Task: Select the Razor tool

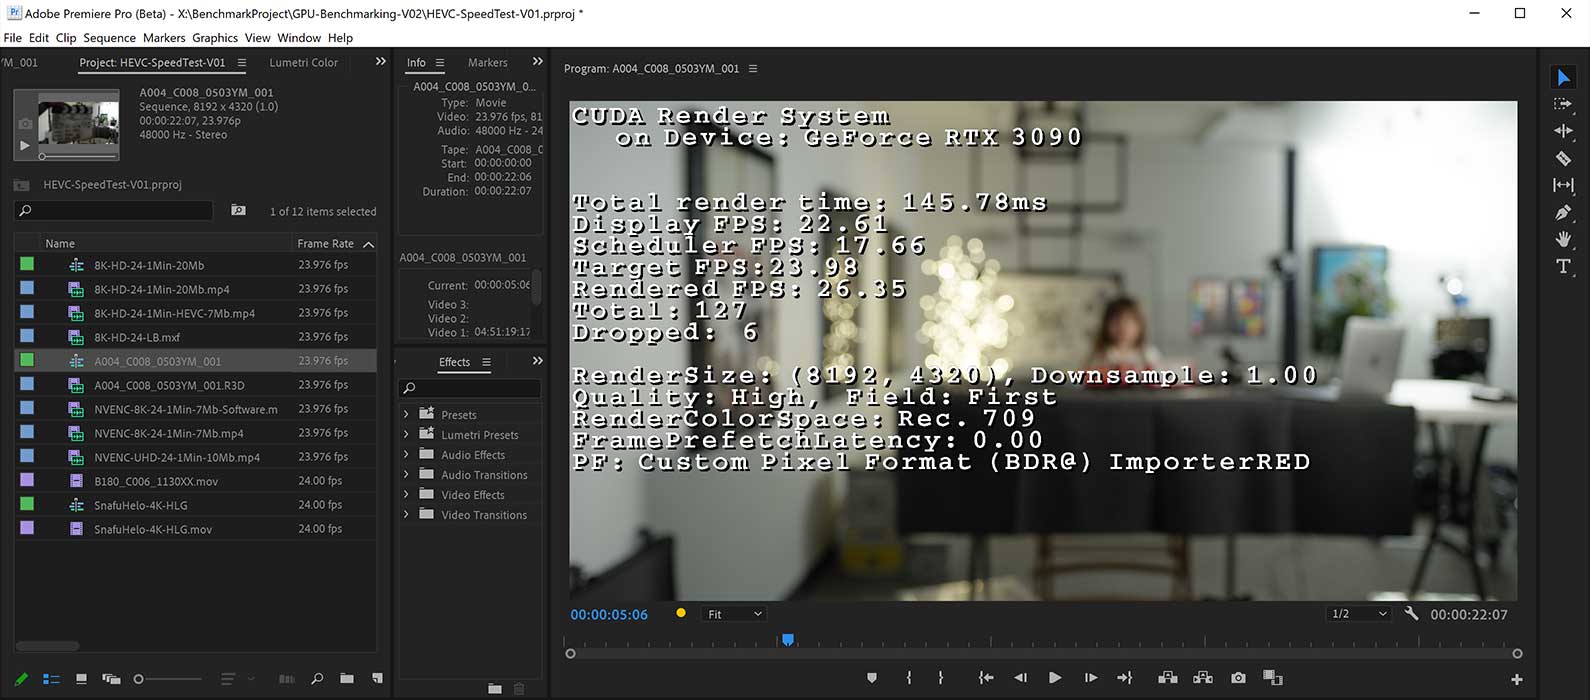Action: (1563, 158)
